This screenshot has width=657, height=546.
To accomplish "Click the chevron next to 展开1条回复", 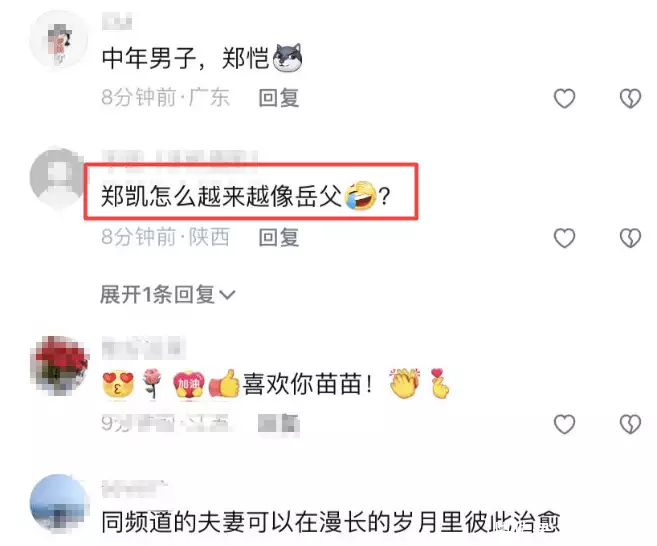I will click(x=227, y=295).
